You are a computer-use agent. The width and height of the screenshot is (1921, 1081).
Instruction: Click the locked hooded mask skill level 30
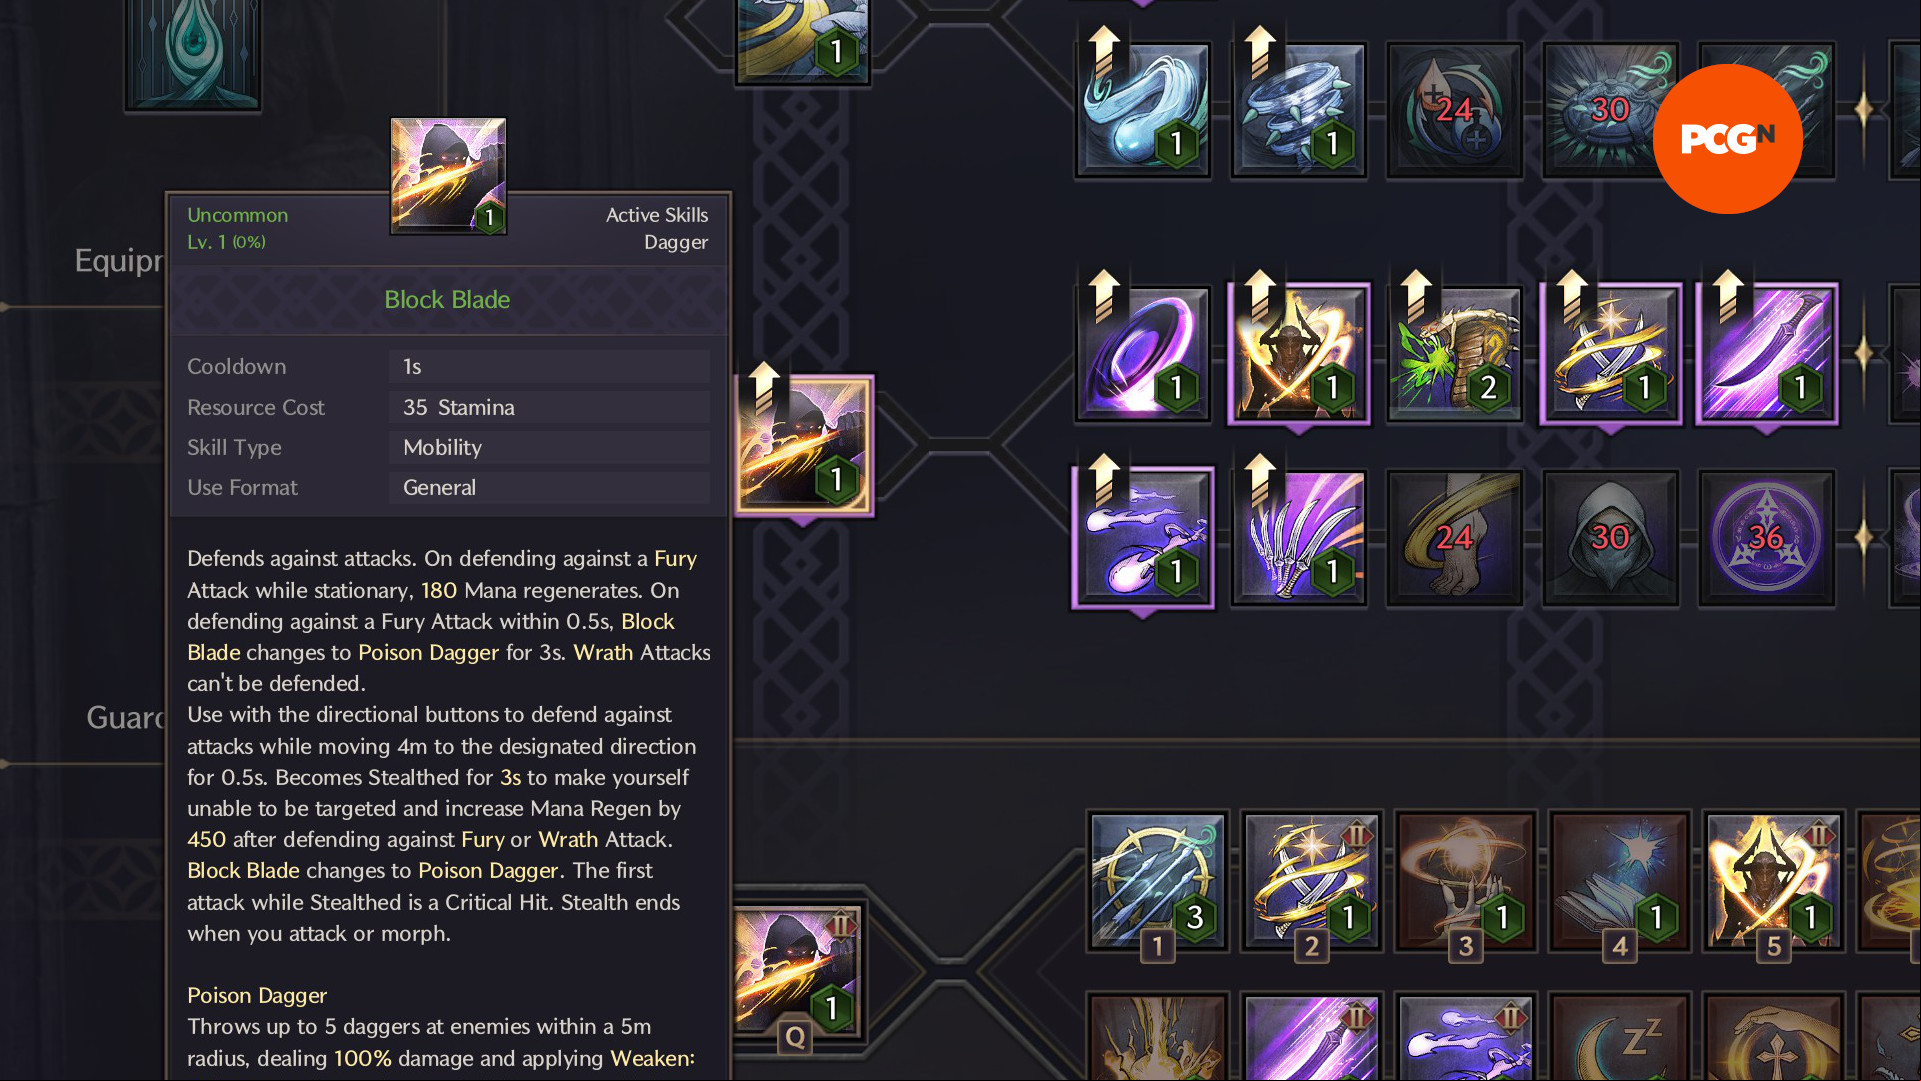click(x=1611, y=538)
